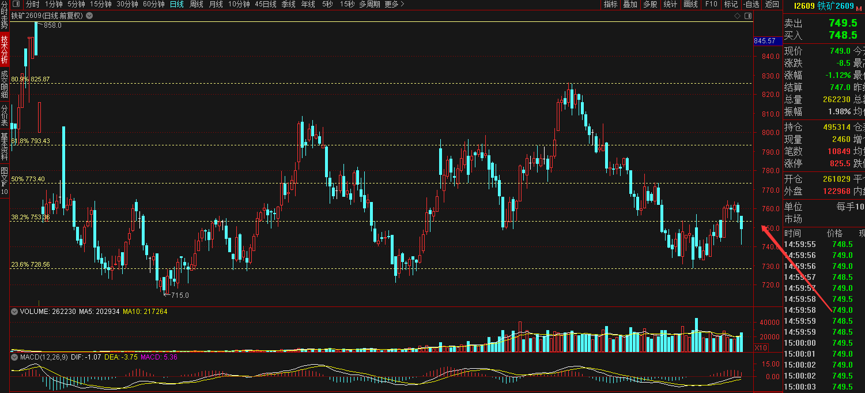
Task: Click the 时间 column header in the tick list
Action: point(793,233)
